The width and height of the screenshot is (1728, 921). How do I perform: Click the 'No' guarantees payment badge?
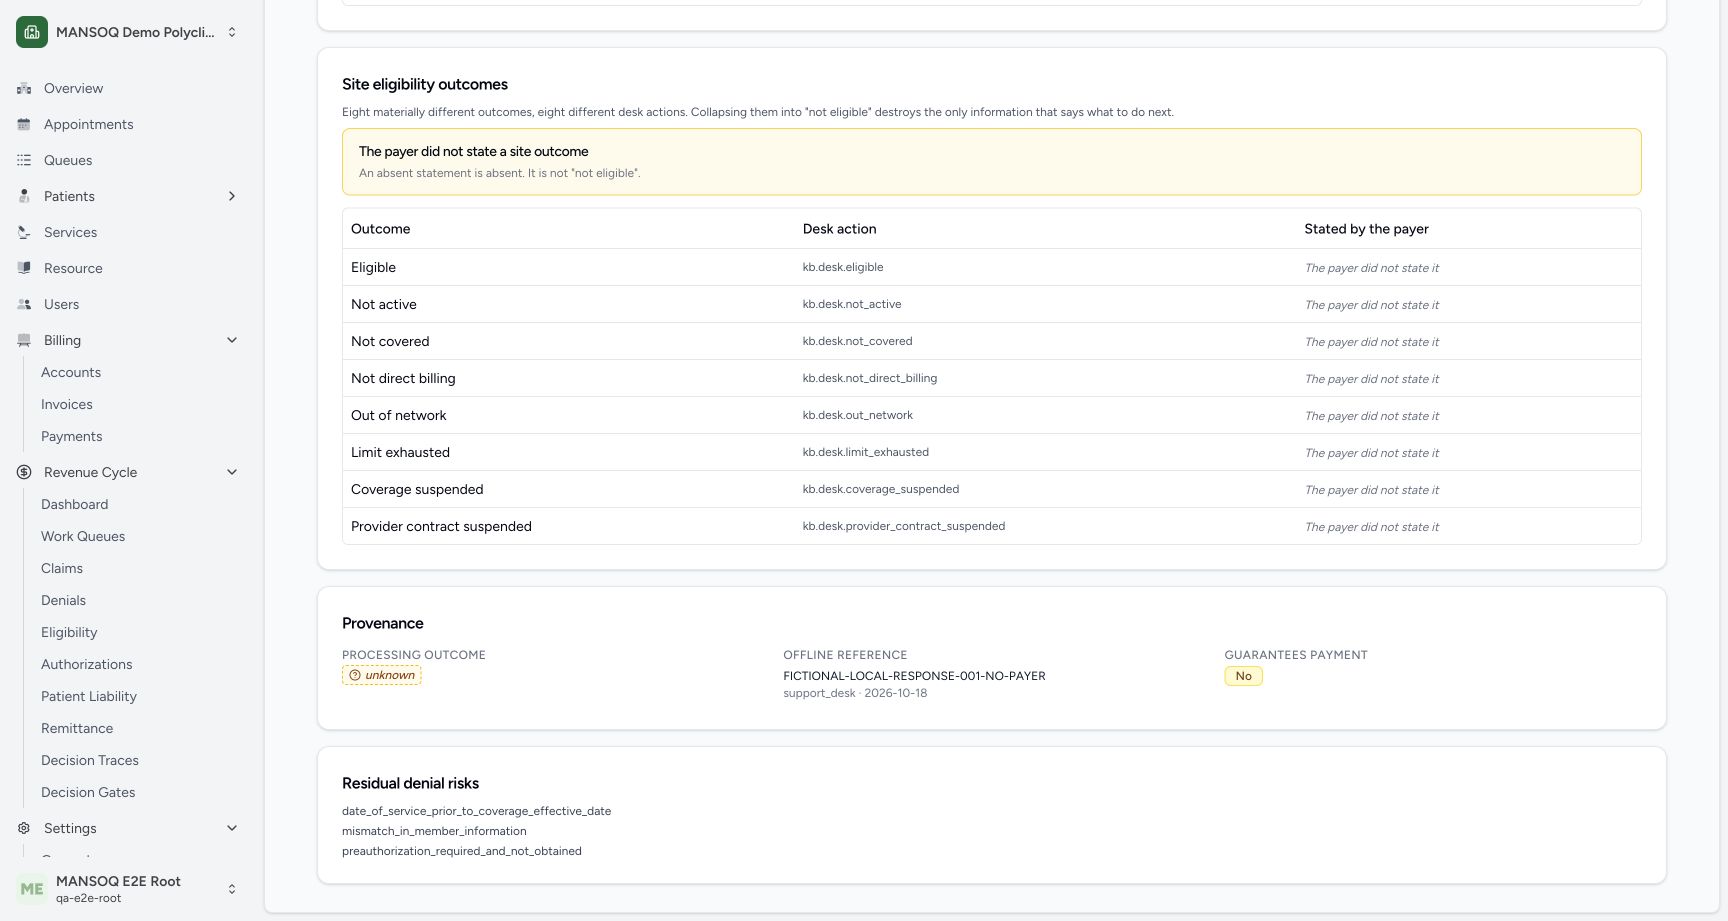tap(1244, 676)
